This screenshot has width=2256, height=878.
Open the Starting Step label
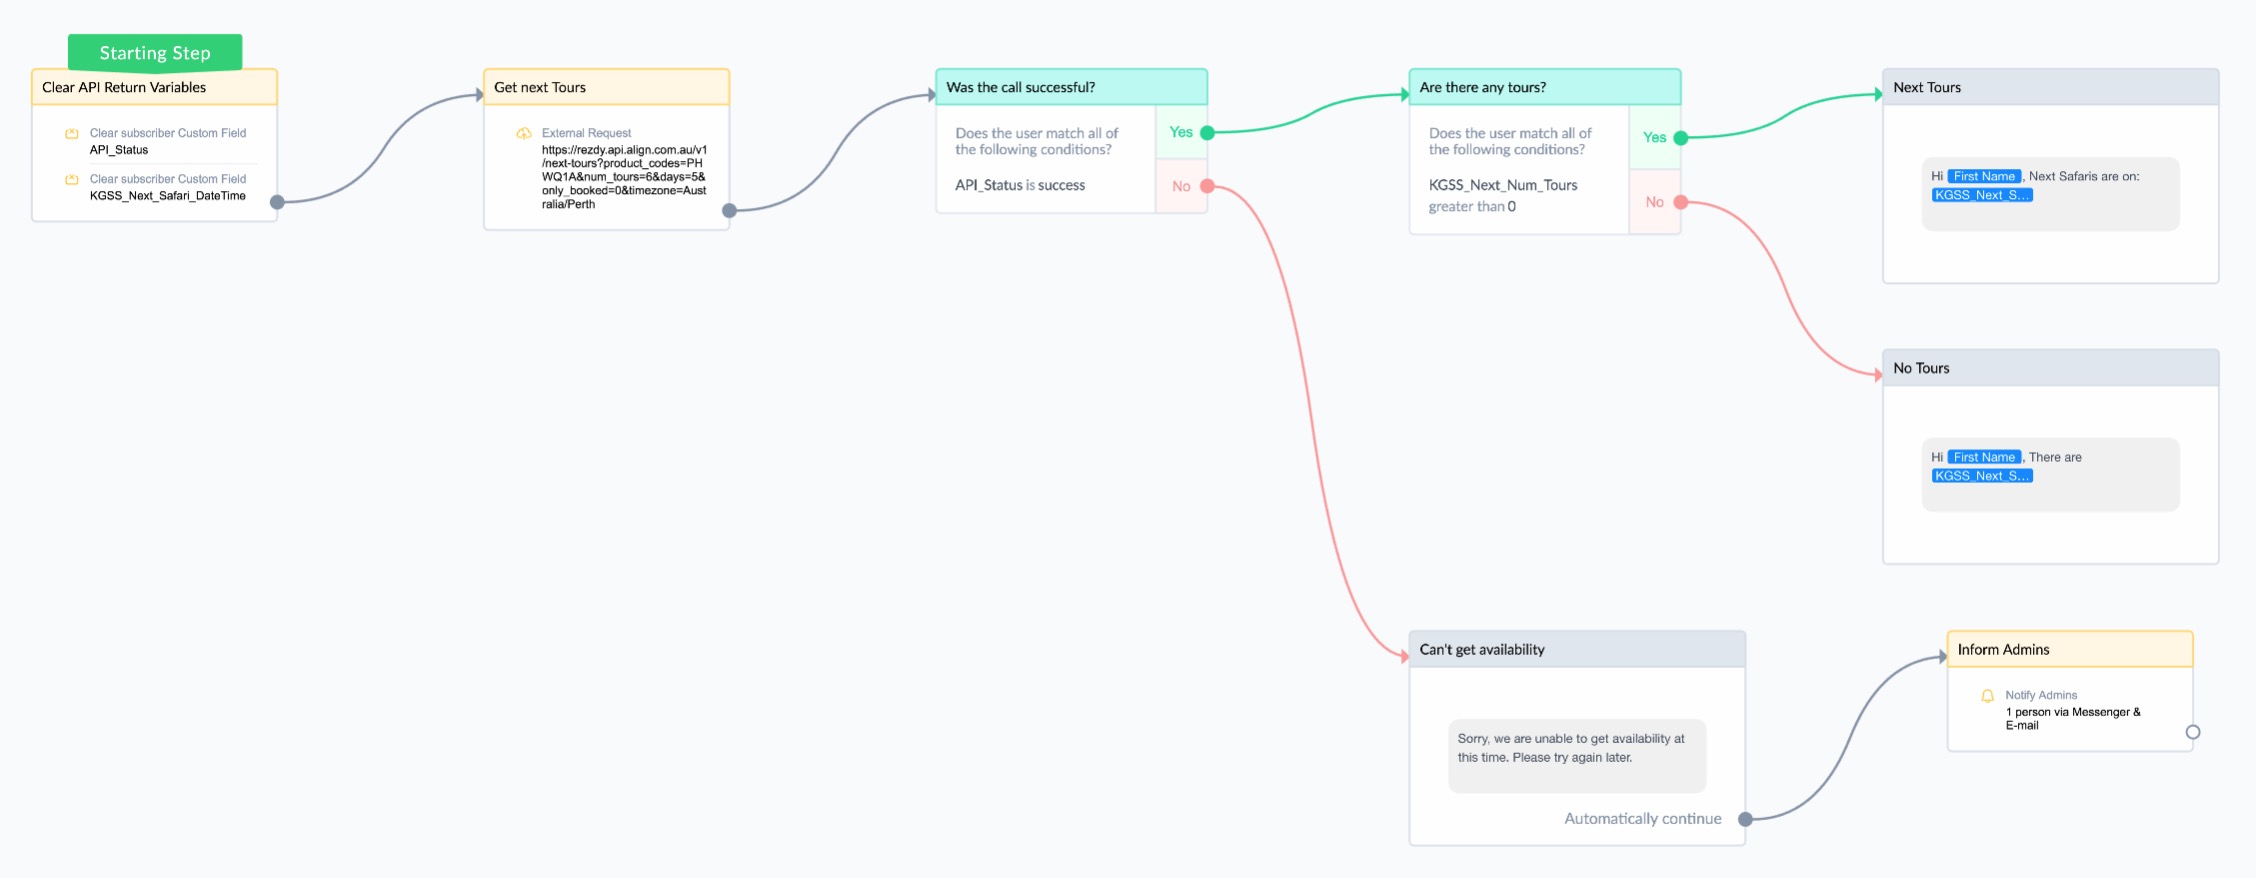click(155, 53)
